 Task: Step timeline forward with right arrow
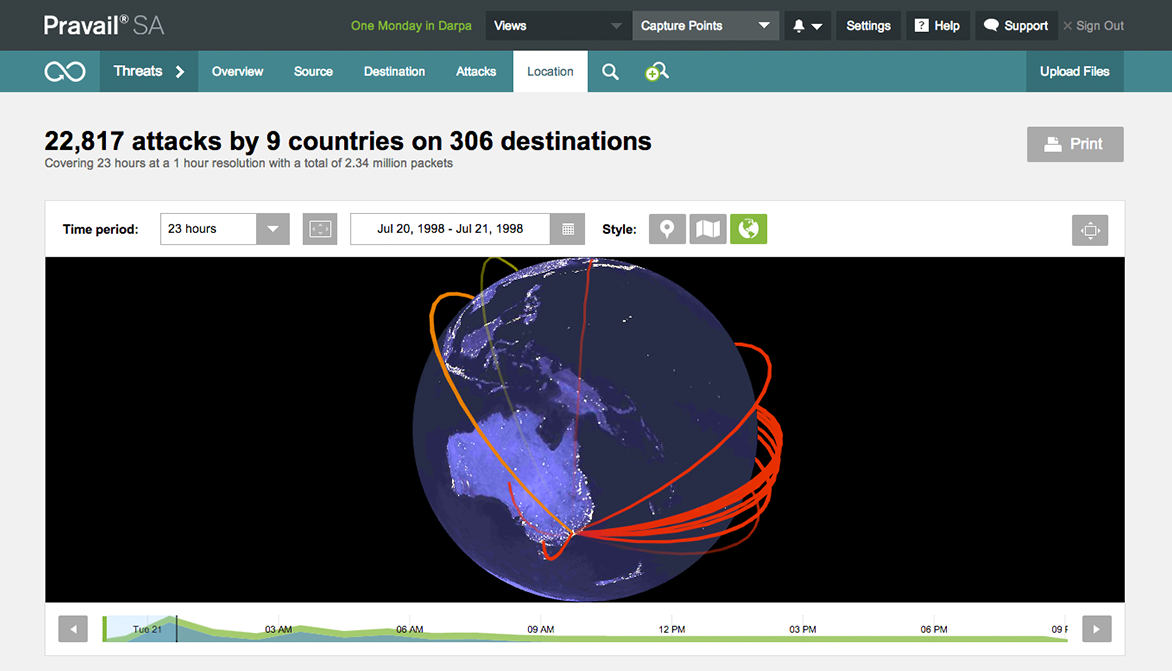click(x=1097, y=628)
